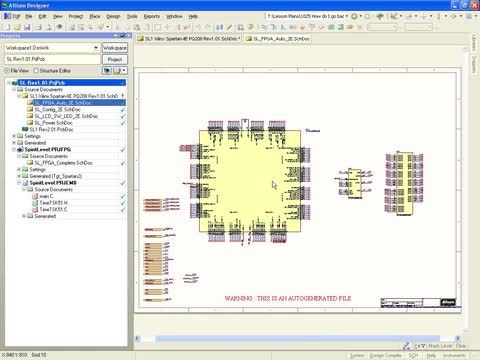480x360 pixels.
Task: Open the panel options dropdown beside compile icon
Action: pos(120,70)
